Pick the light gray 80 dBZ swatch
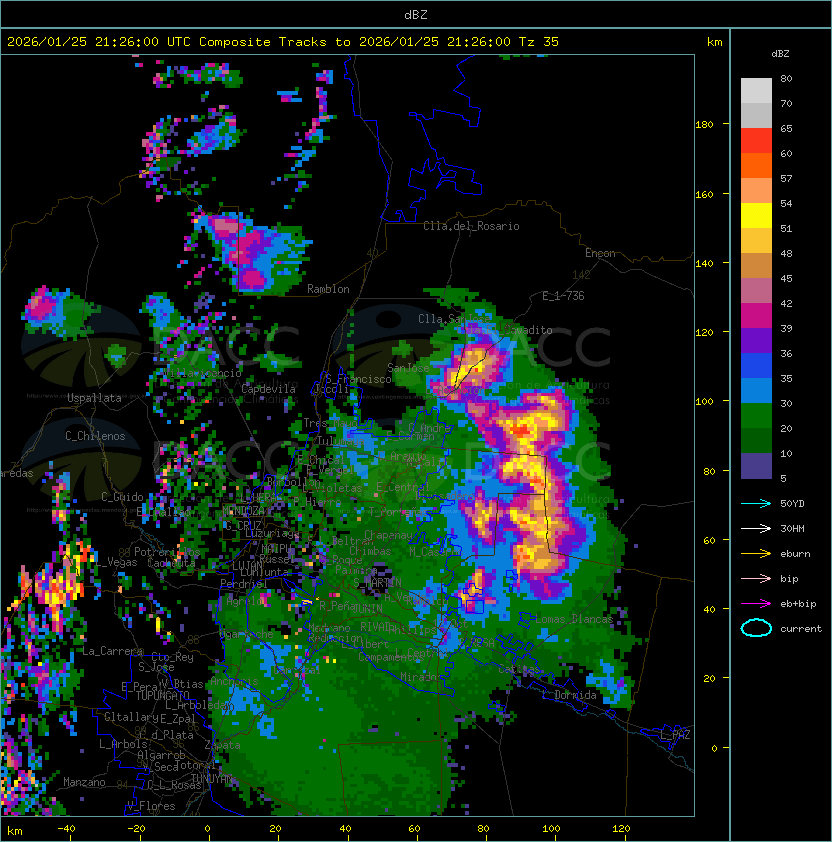Image resolution: width=832 pixels, height=842 pixels. [756, 90]
